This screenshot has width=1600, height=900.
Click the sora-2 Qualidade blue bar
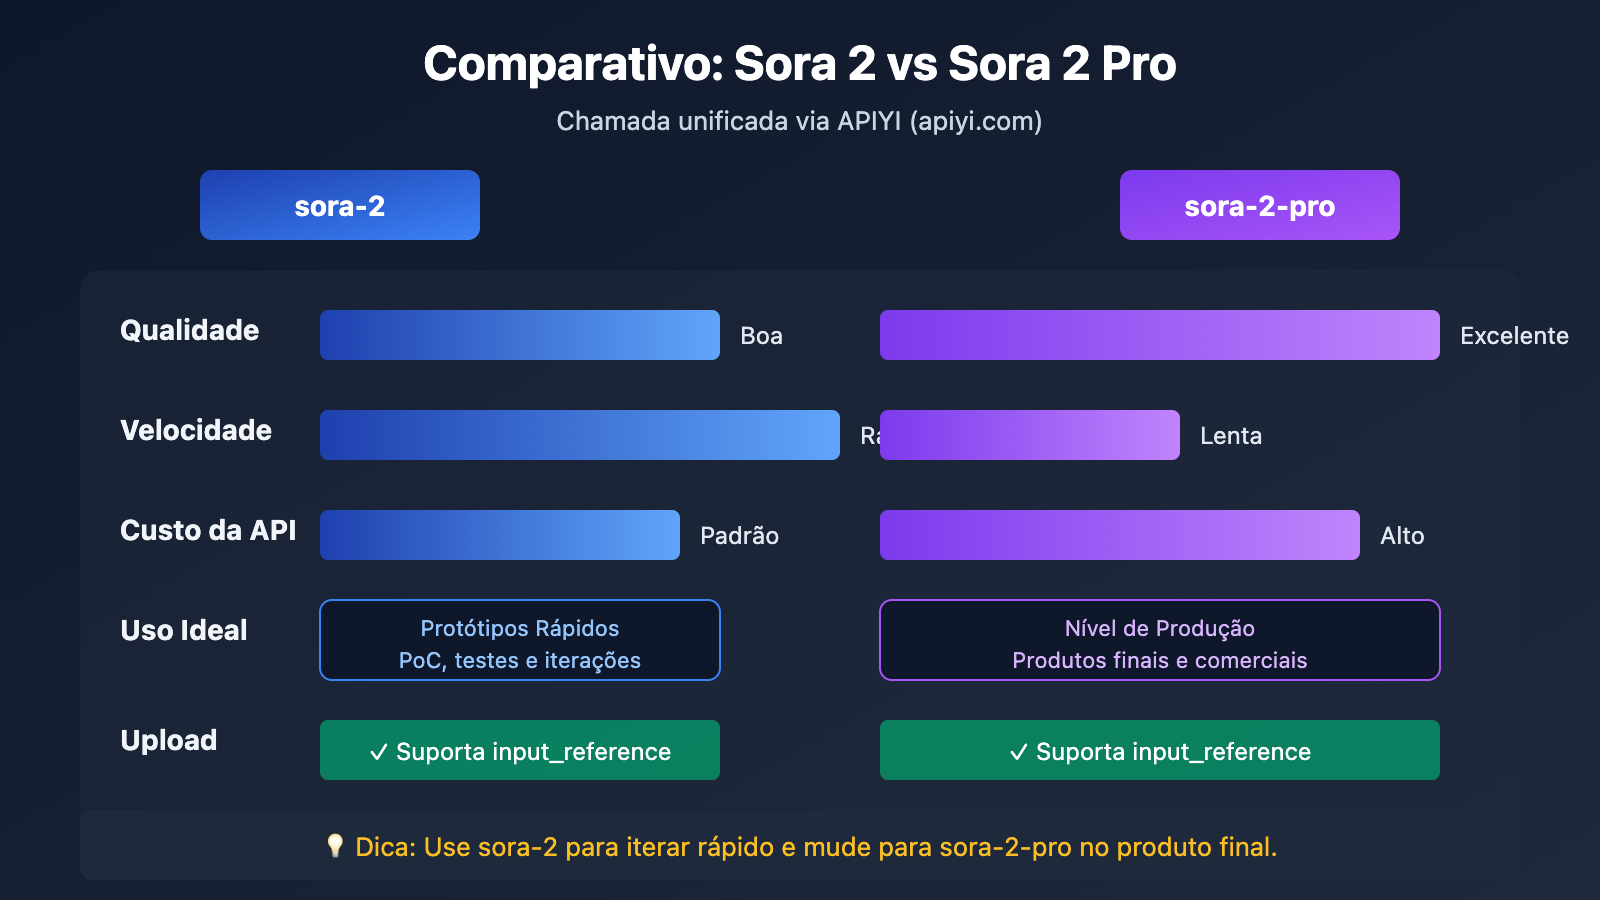coord(519,335)
